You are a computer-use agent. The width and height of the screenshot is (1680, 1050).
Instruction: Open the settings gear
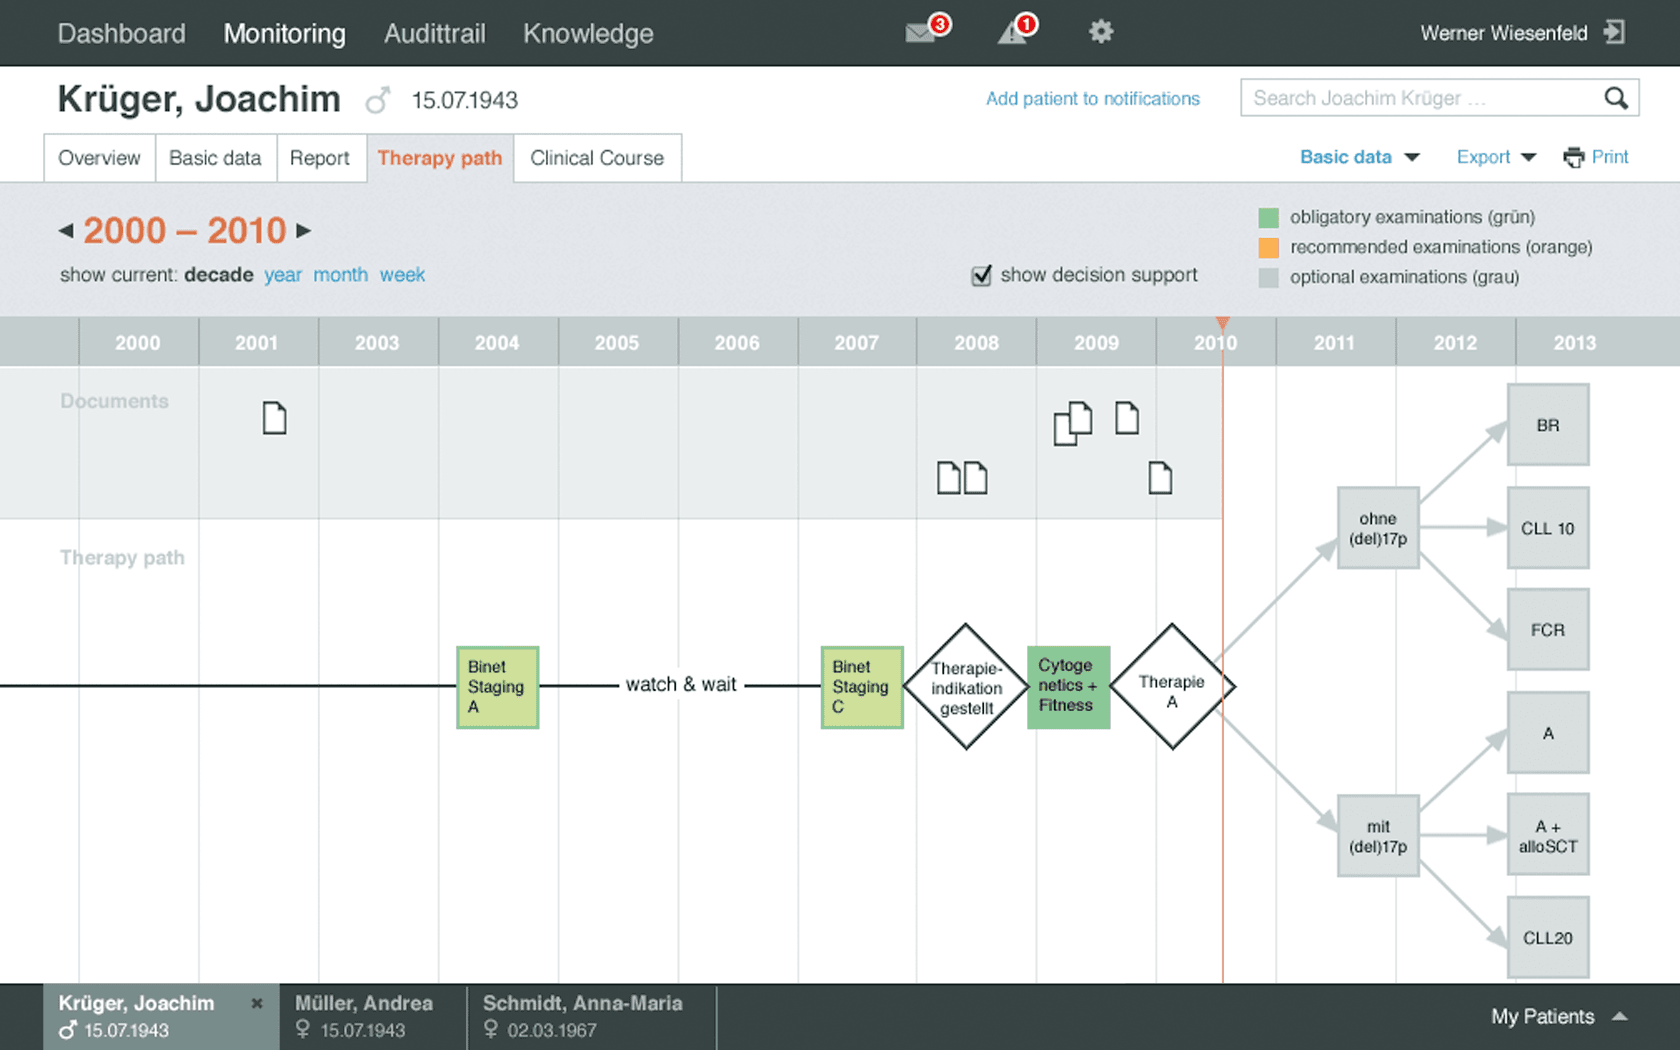[x=1101, y=32]
